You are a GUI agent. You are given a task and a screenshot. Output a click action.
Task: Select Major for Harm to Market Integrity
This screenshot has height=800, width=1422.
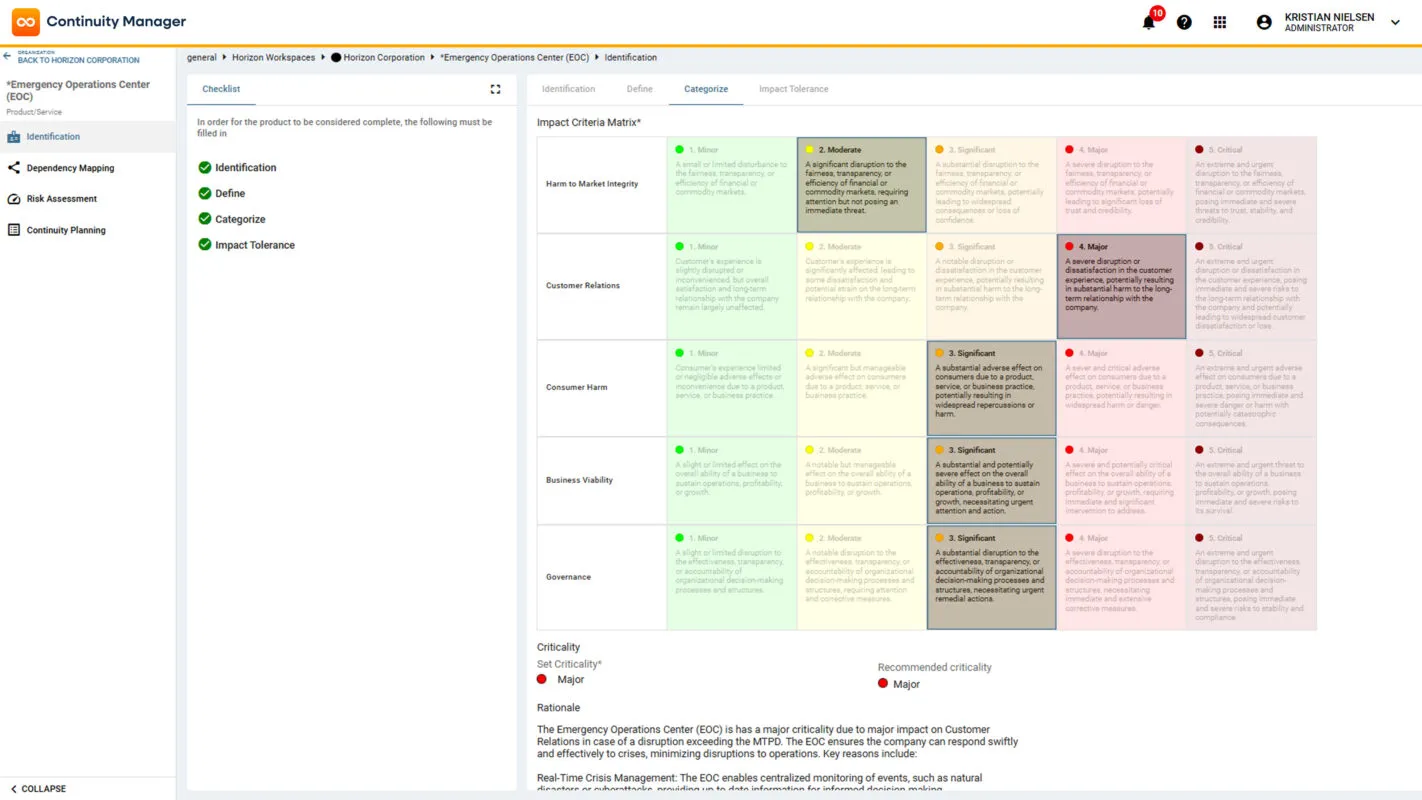tap(1122, 185)
